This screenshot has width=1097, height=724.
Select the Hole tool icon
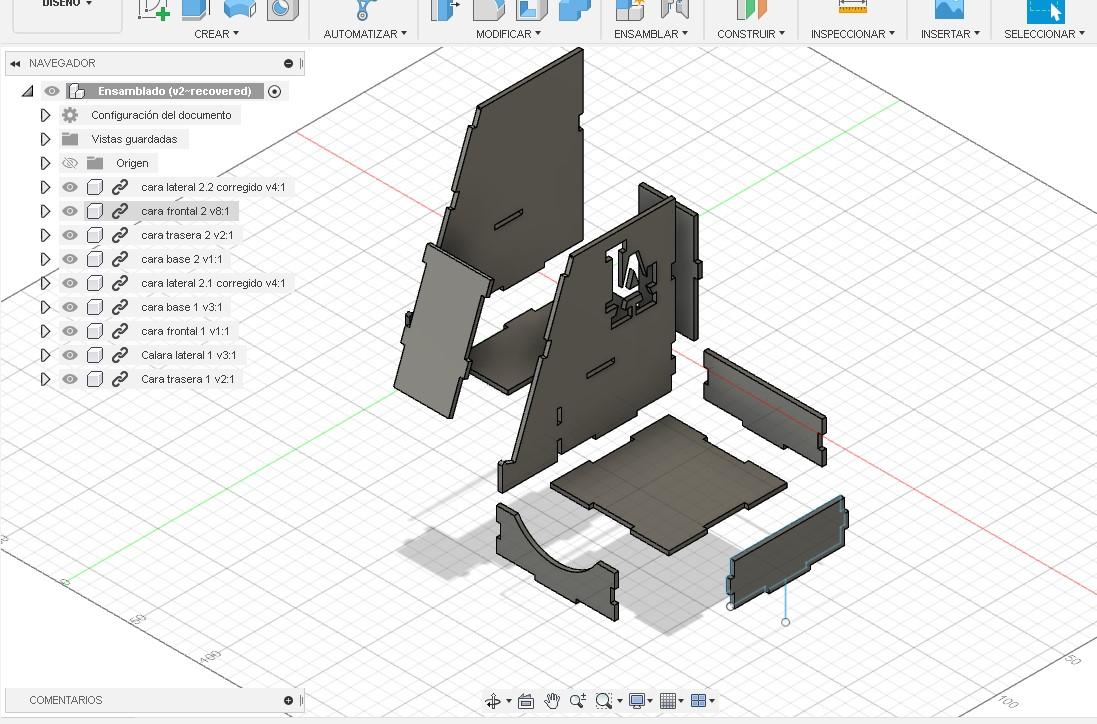pos(283,9)
